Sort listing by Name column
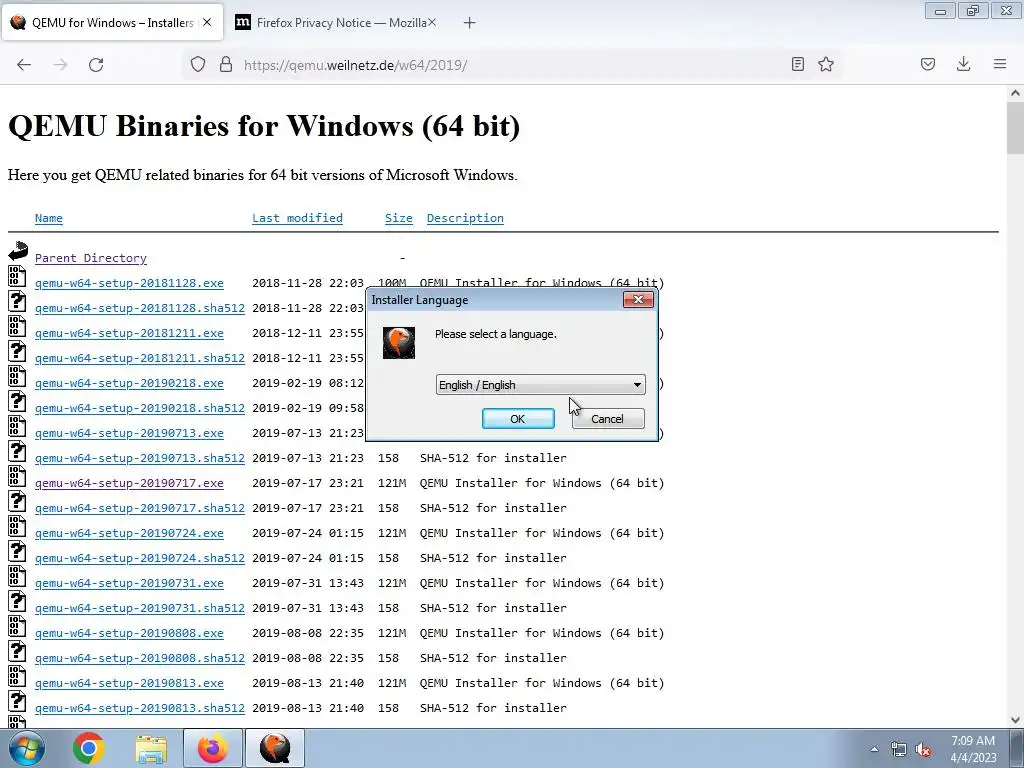The image size is (1024, 768). click(x=49, y=218)
